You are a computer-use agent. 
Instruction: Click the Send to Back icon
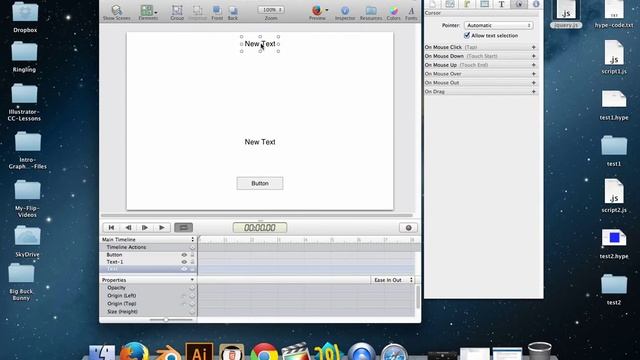(233, 12)
